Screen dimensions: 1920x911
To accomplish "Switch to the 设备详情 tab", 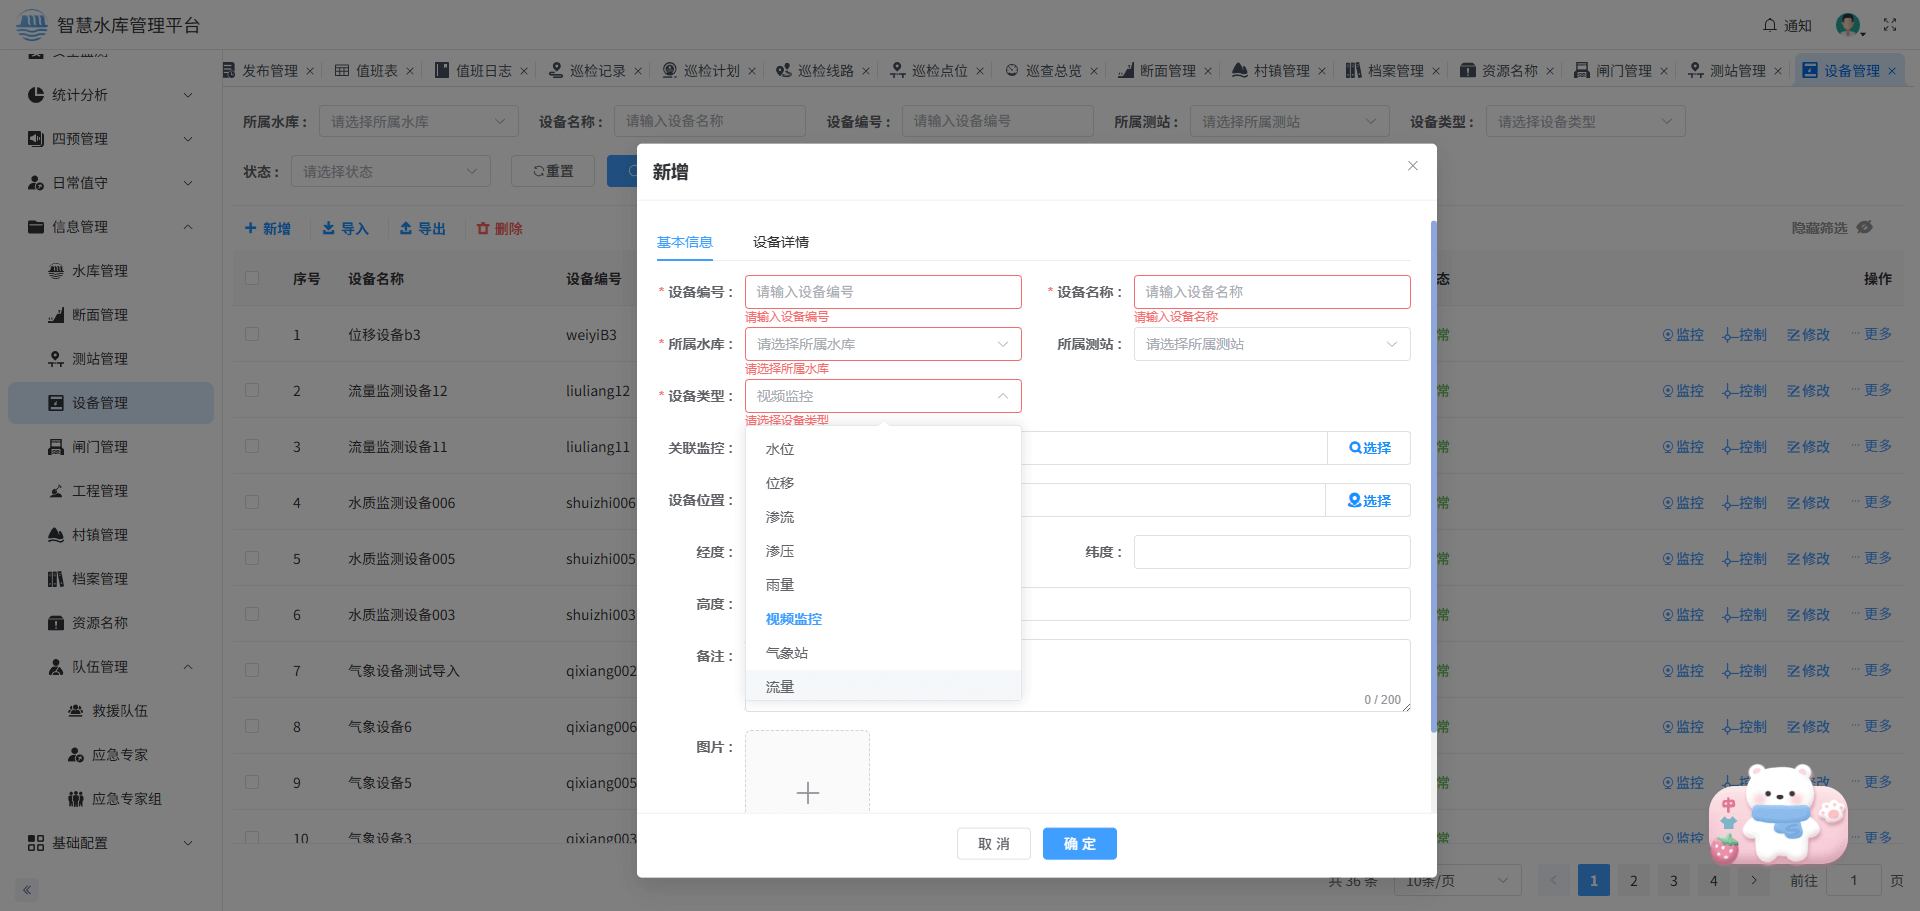I will [x=782, y=242].
